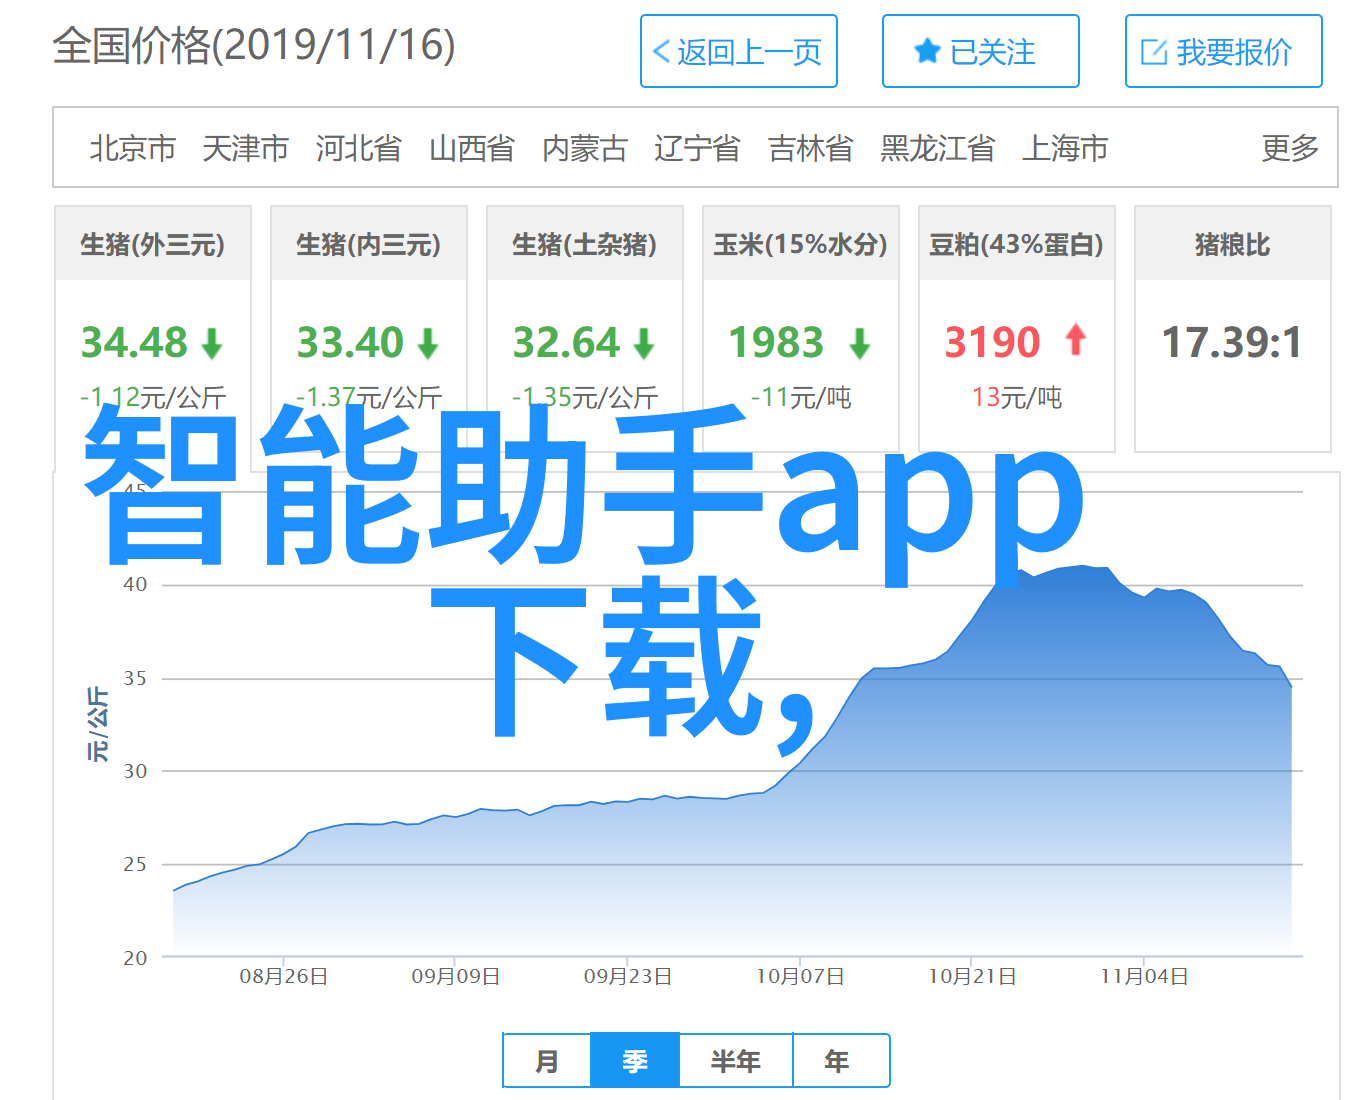Select 黑龙江省 region
1360x1100 pixels.
tap(938, 148)
